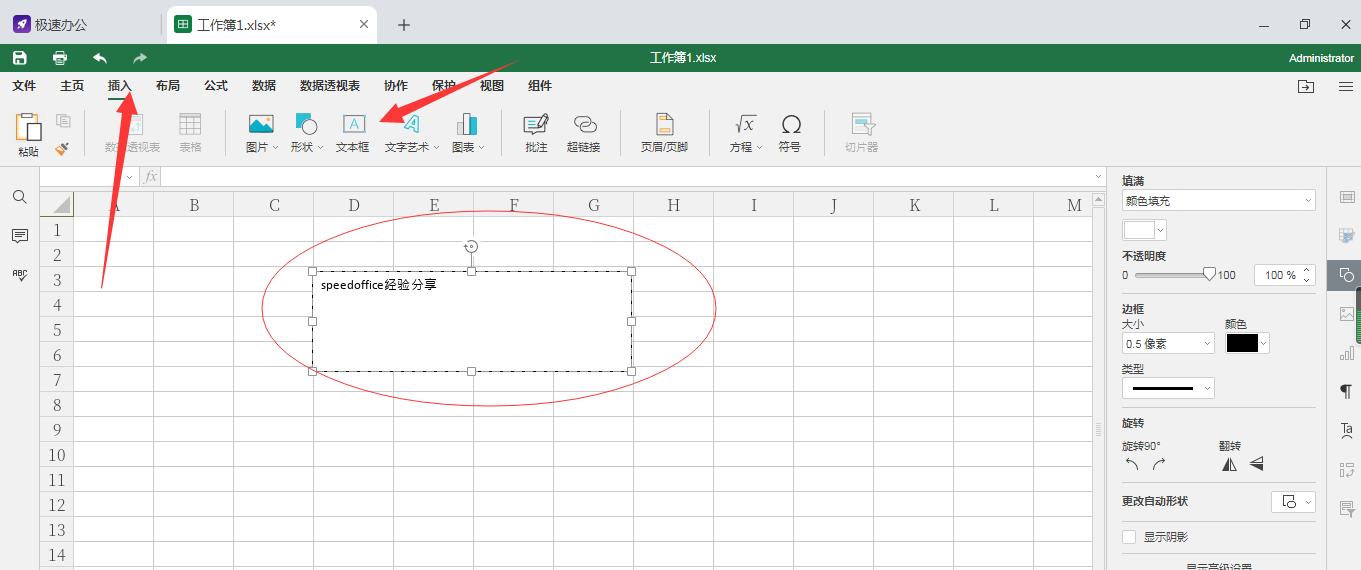Redo the last undone action
The width and height of the screenshot is (1361, 570).
coord(140,58)
